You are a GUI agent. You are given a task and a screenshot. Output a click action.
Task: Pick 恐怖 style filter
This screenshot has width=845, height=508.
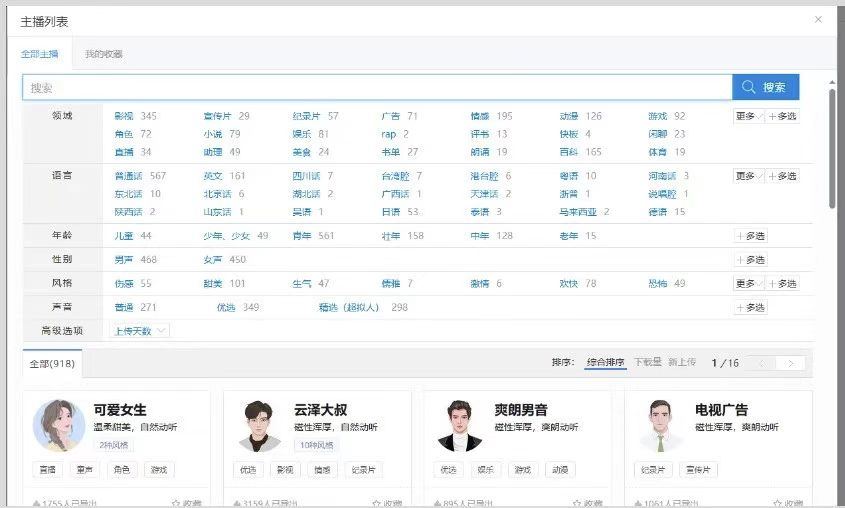click(658, 283)
